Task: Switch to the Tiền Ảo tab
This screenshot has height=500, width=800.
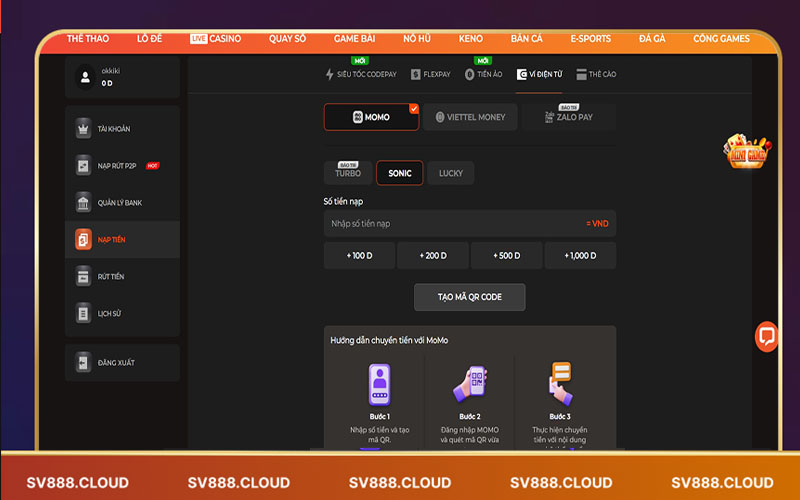Action: (484, 74)
